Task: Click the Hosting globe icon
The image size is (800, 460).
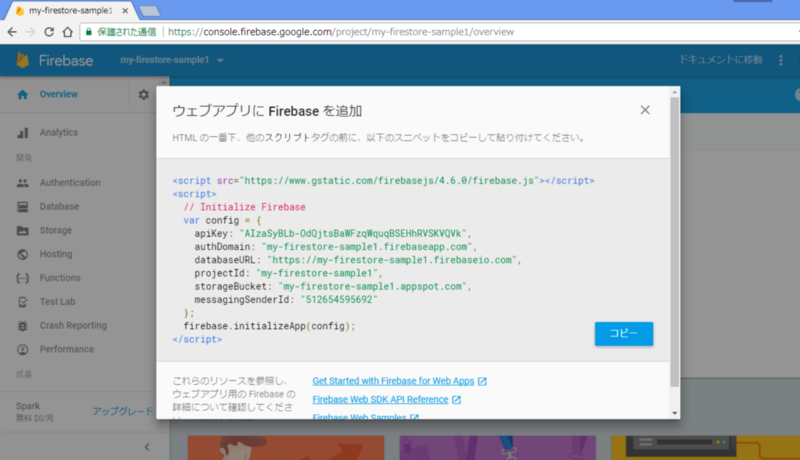Action: tap(22, 254)
